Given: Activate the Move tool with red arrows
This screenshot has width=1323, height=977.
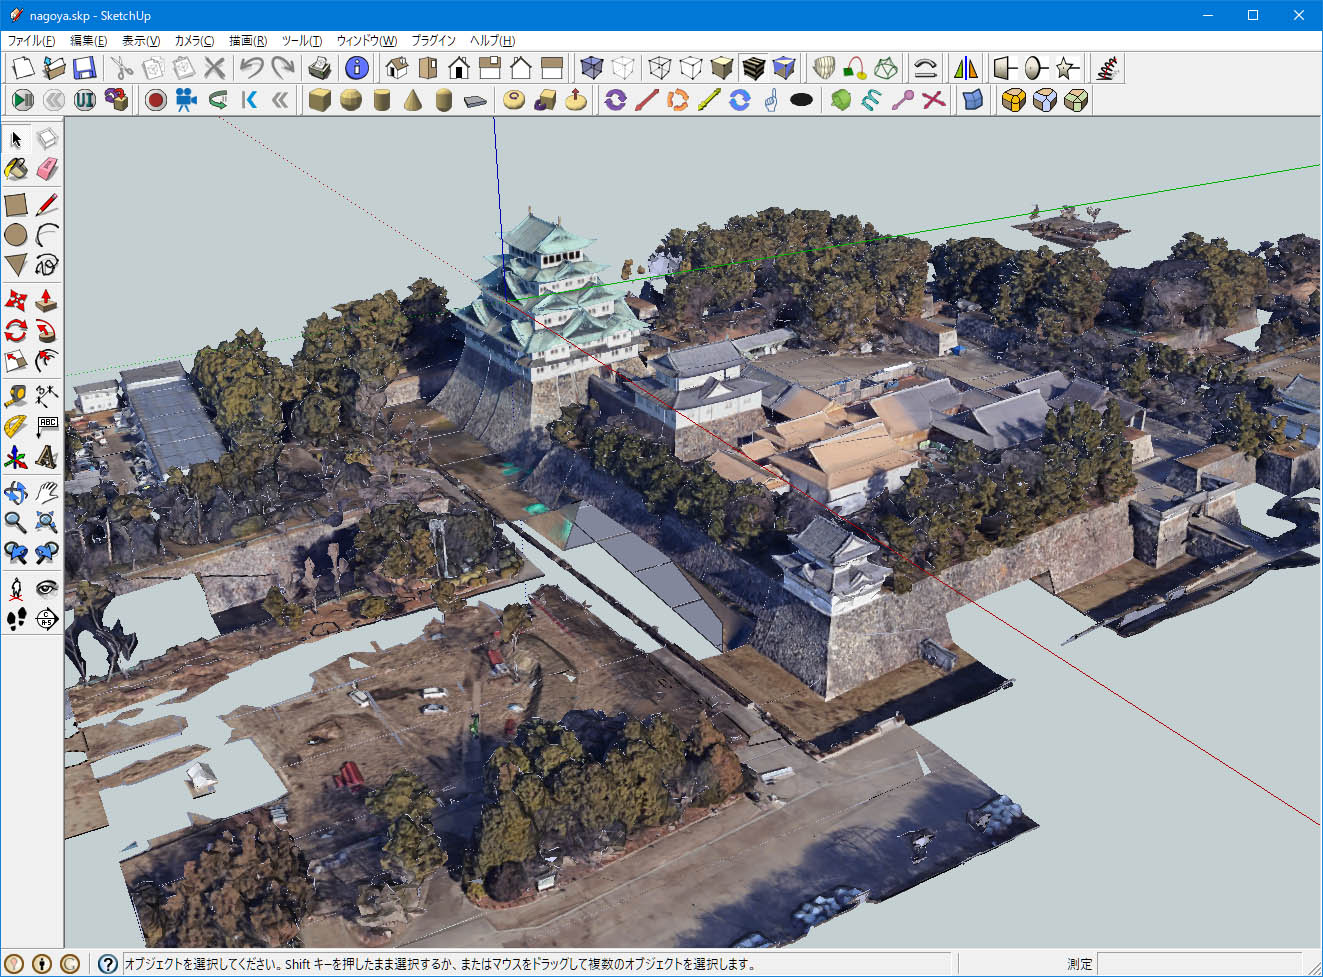Looking at the screenshot, I should pyautogui.click(x=16, y=300).
